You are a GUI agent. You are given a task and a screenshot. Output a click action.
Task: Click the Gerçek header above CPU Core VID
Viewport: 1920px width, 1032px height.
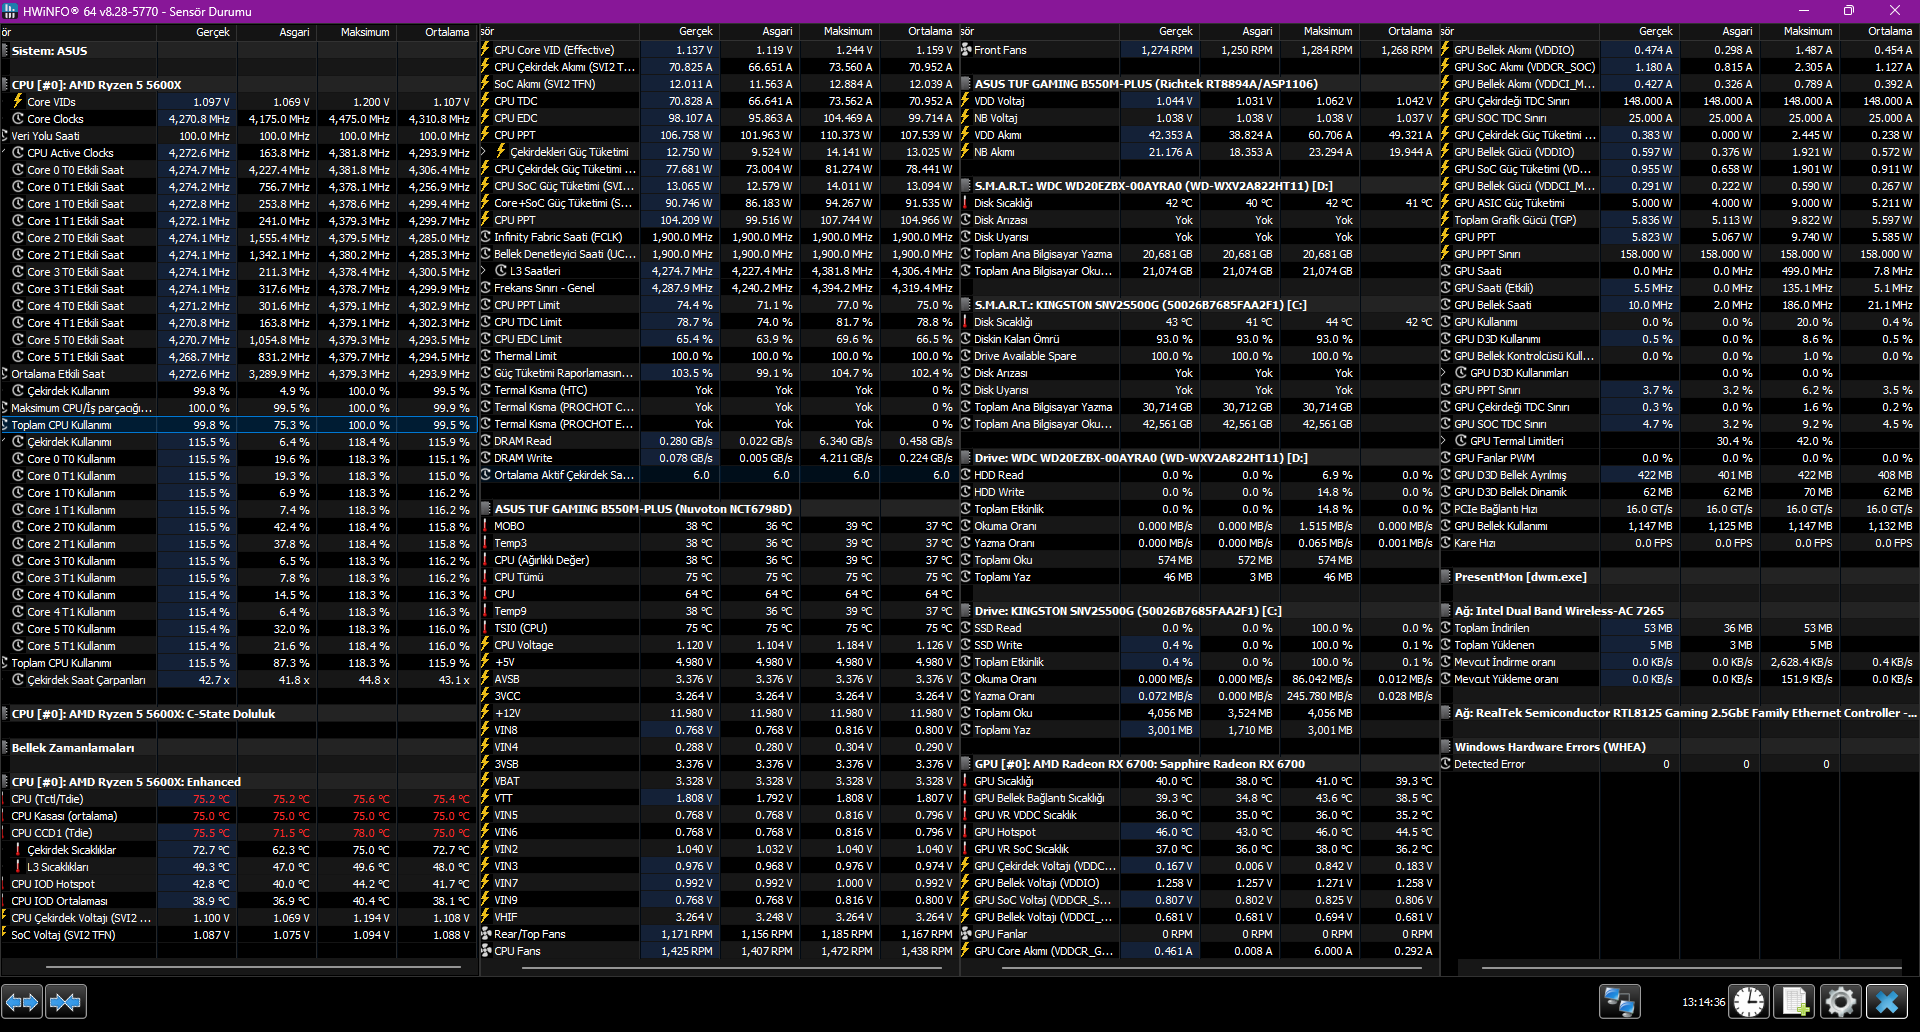[x=696, y=32]
